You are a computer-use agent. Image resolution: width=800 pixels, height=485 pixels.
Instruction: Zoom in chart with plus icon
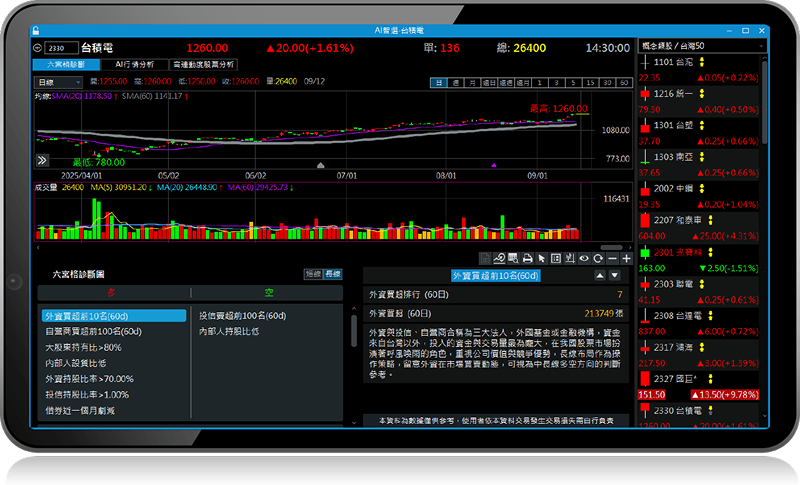click(627, 259)
